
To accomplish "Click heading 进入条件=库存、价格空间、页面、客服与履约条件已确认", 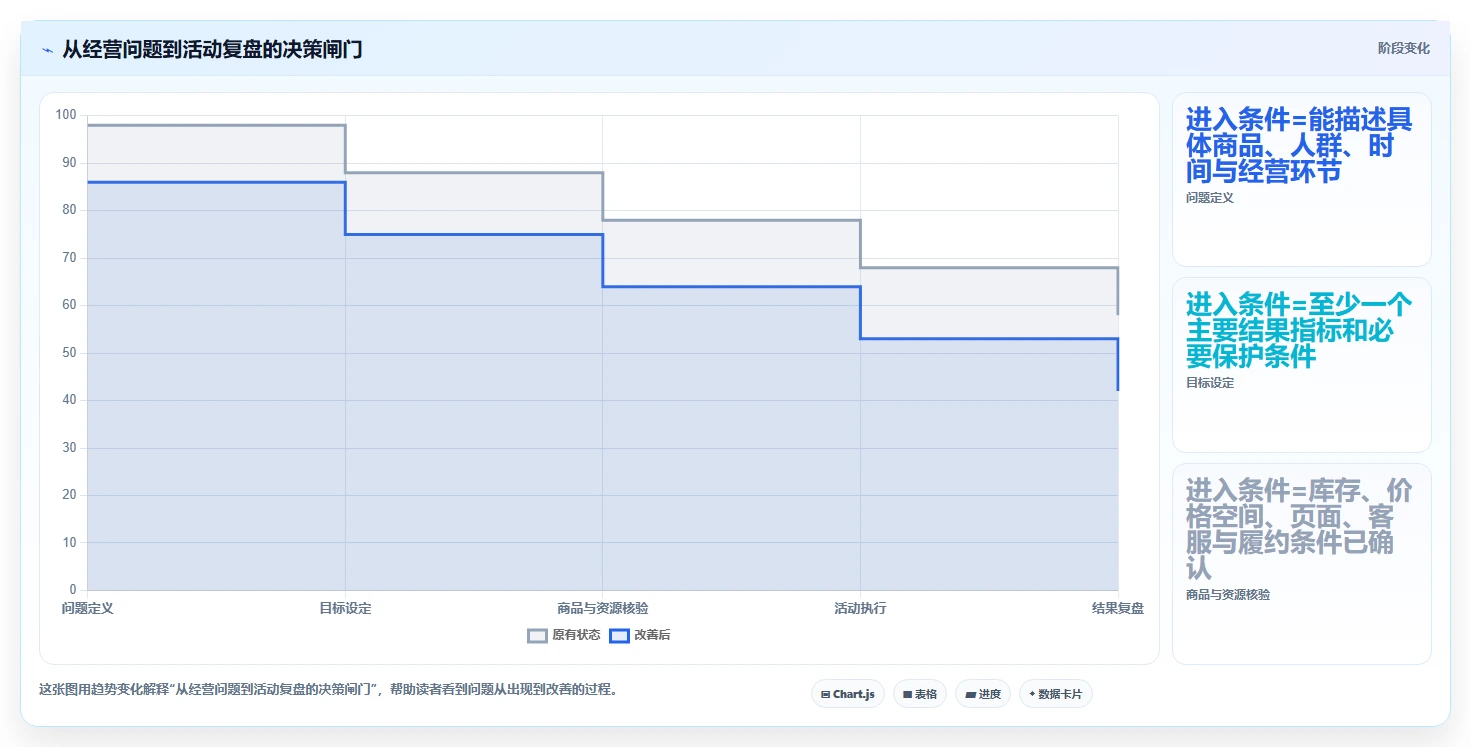I will pyautogui.click(x=1299, y=530).
